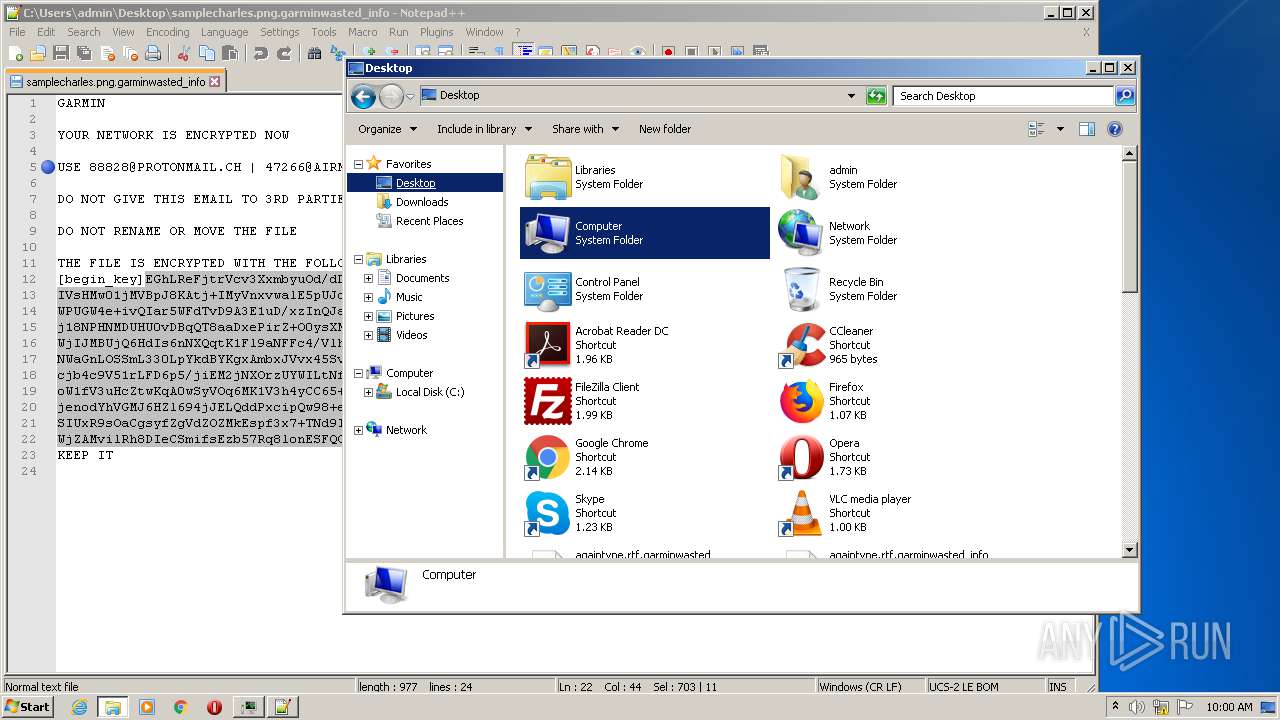Expand the Documents library node
Screen dimensions: 1280x720
click(x=368, y=278)
